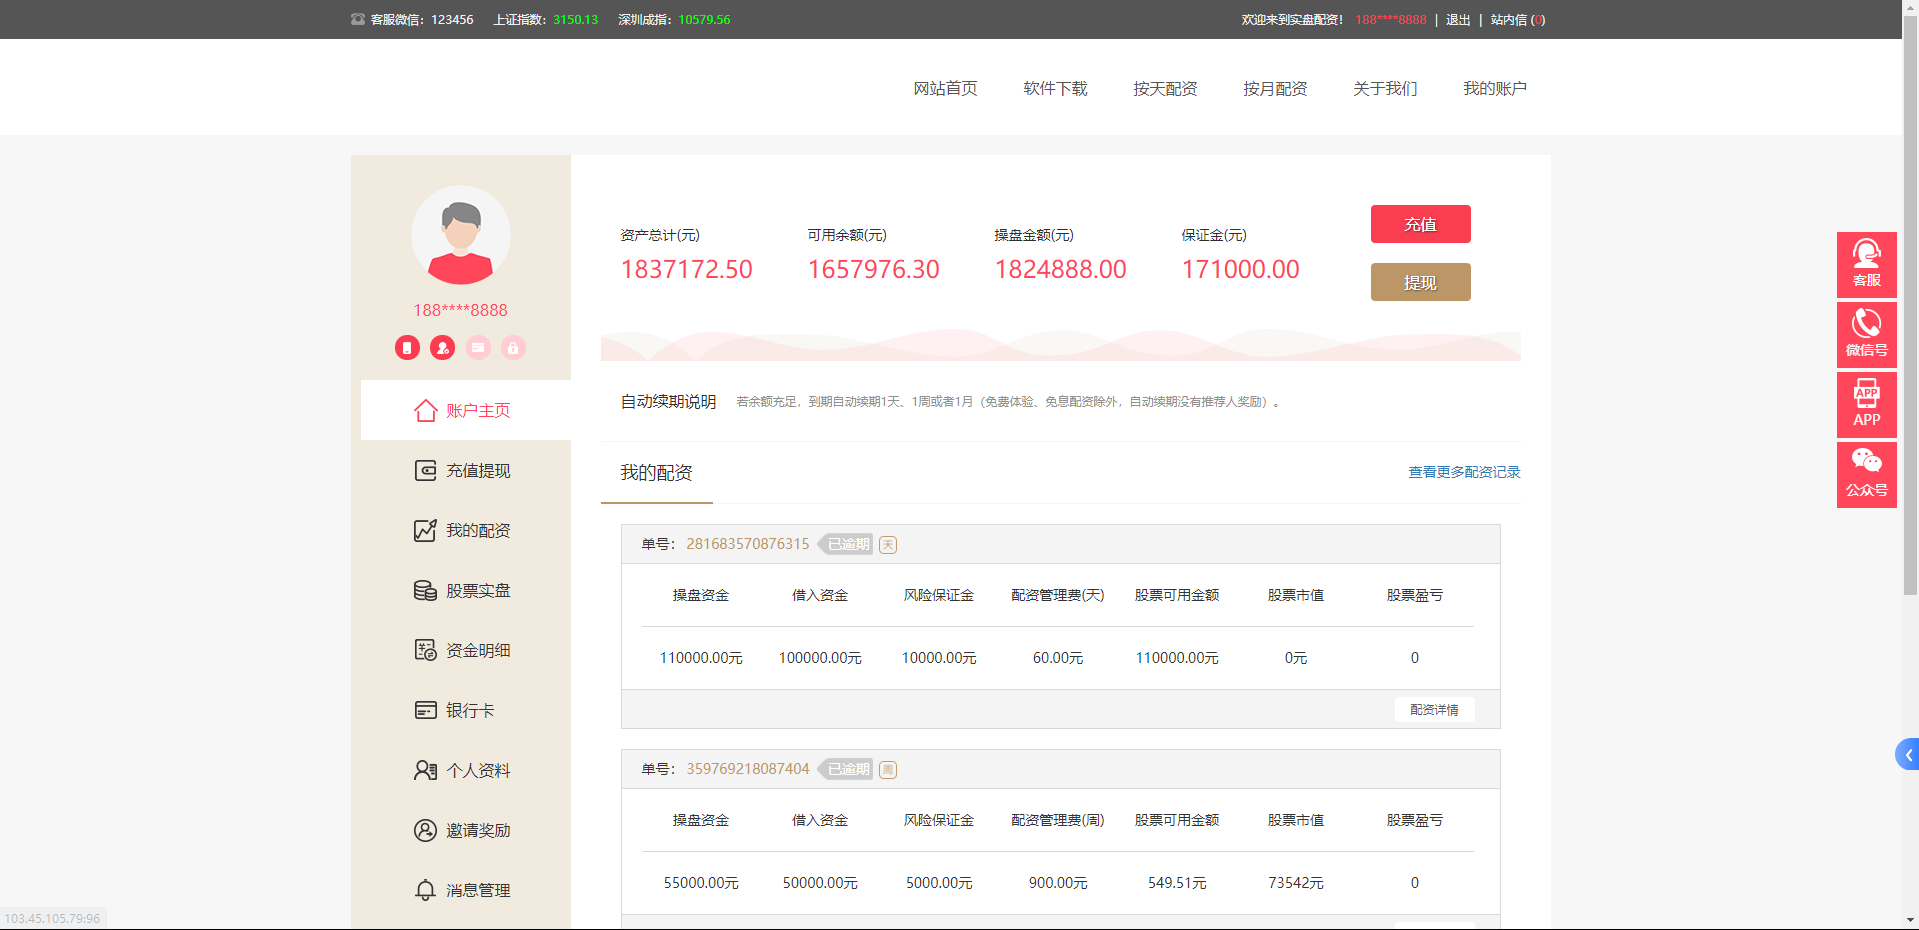Click 配资详情 for the first order
The image size is (1919, 930).
pos(1434,710)
